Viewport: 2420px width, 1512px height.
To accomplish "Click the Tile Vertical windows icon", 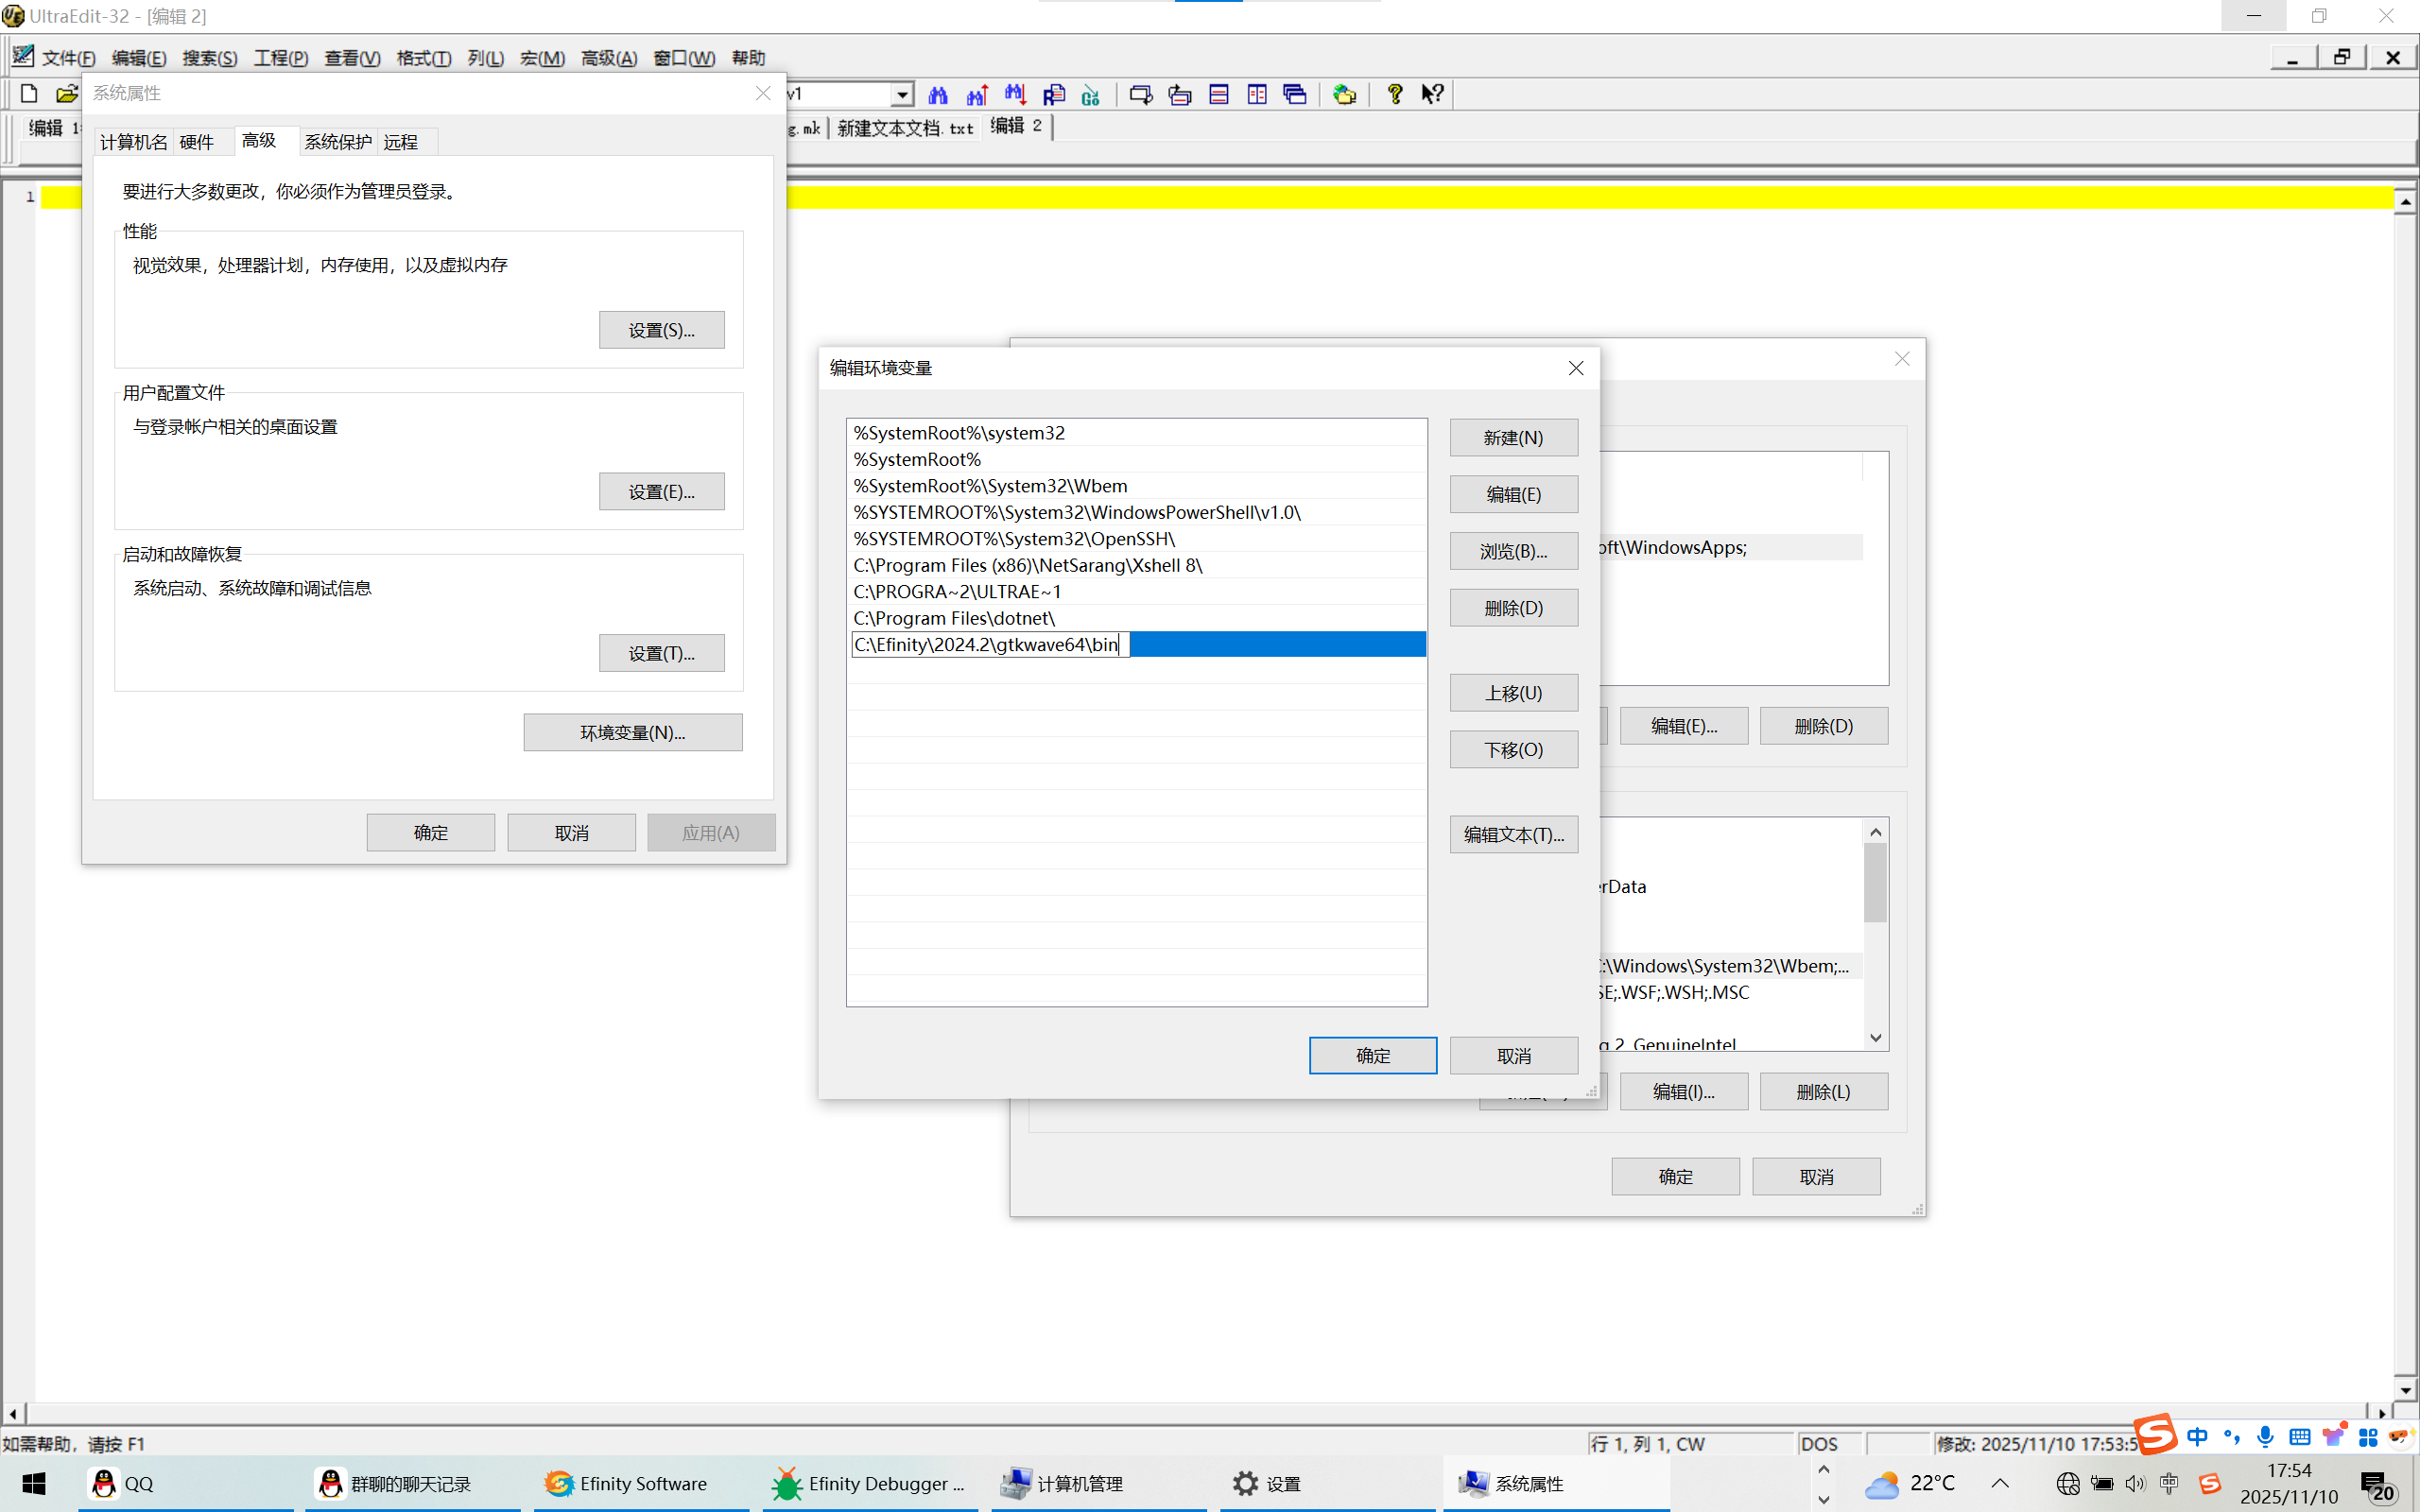I will [1256, 94].
